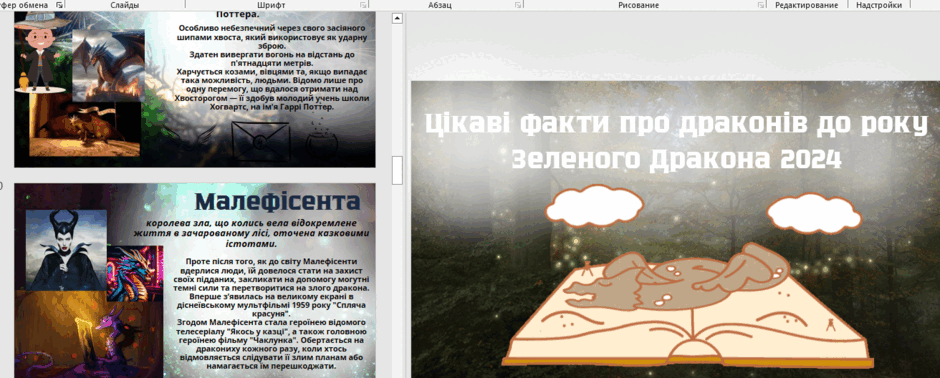The height and width of the screenshot is (378, 940).
Task: Open the Абзац group dialog launcher
Action: point(517,5)
